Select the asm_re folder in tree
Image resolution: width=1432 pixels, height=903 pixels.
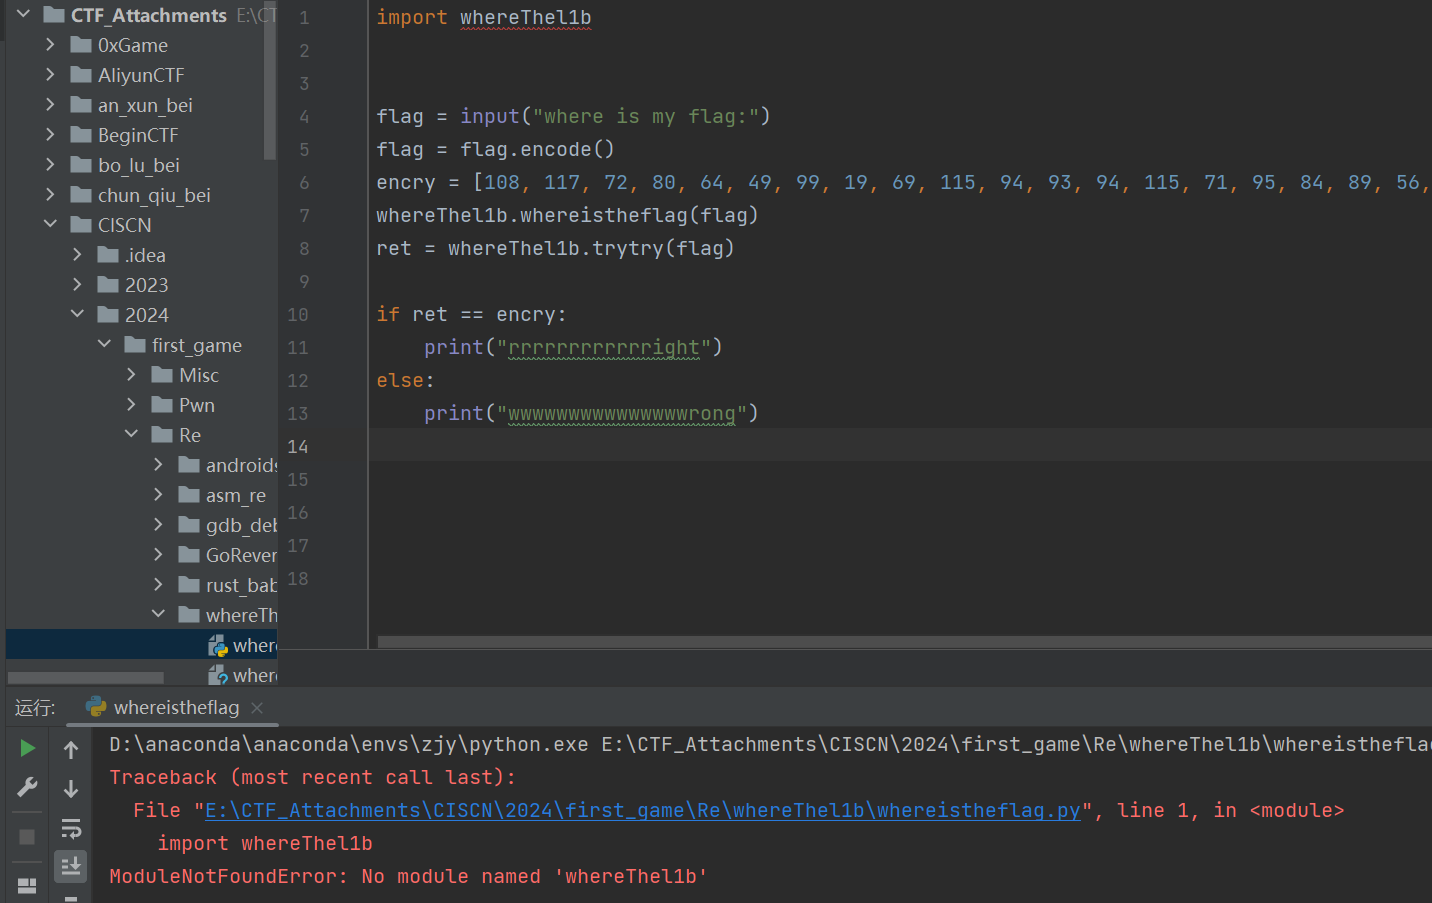click(235, 496)
